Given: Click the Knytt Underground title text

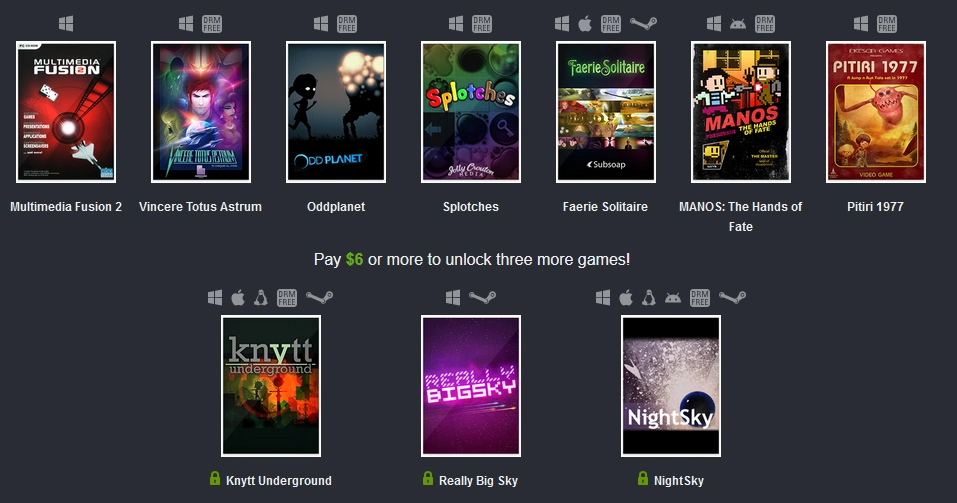Looking at the screenshot, I should coord(279,481).
